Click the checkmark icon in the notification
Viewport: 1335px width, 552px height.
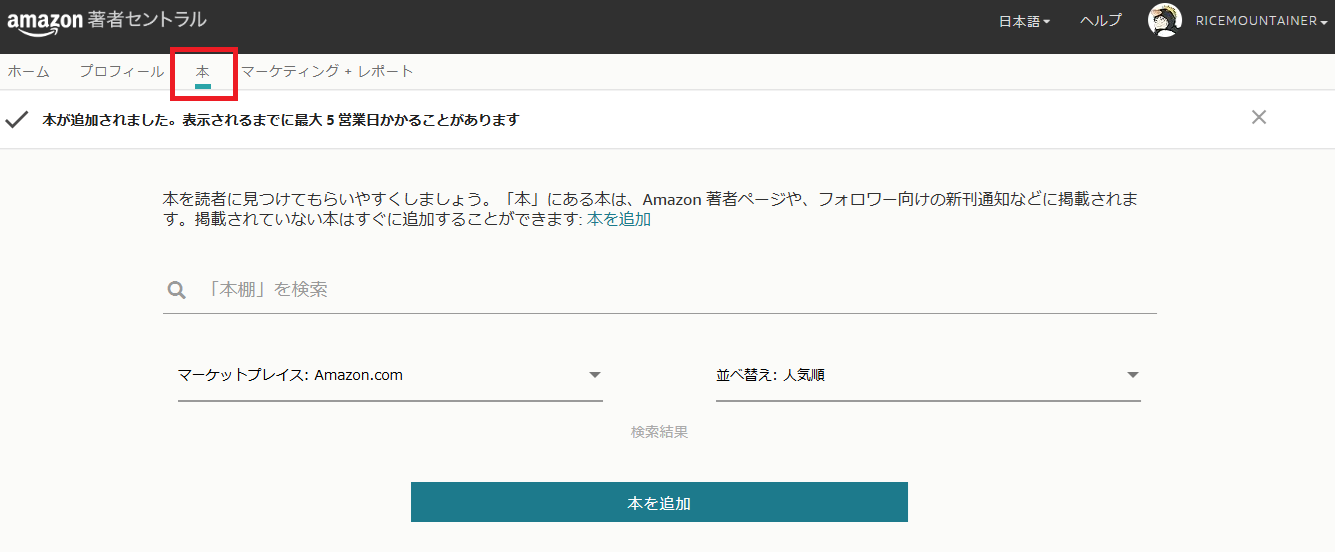[16, 119]
